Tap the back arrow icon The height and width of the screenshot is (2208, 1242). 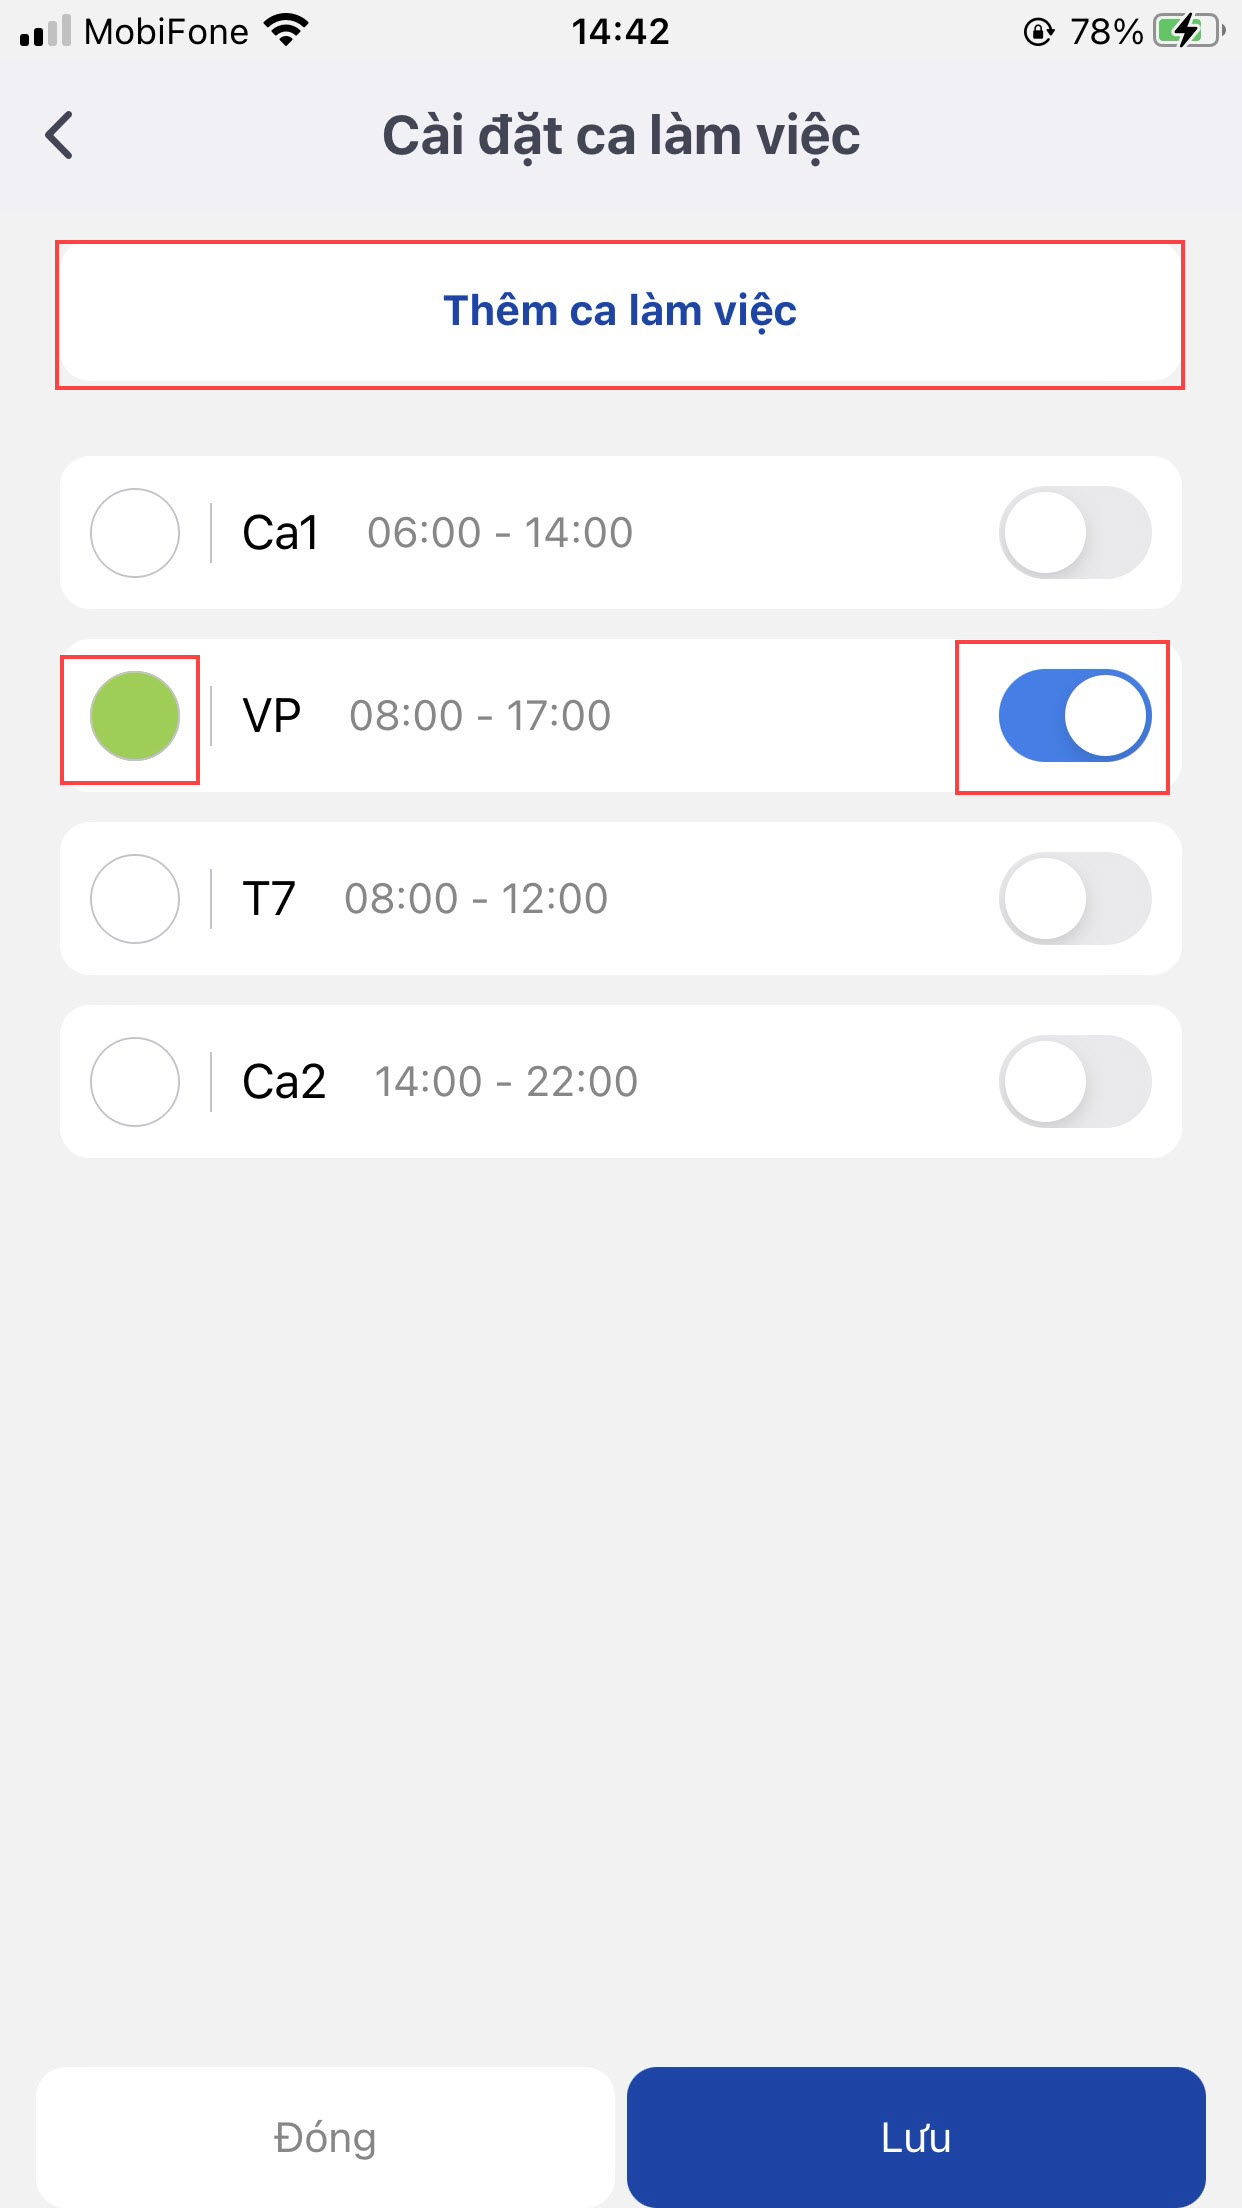[x=60, y=135]
